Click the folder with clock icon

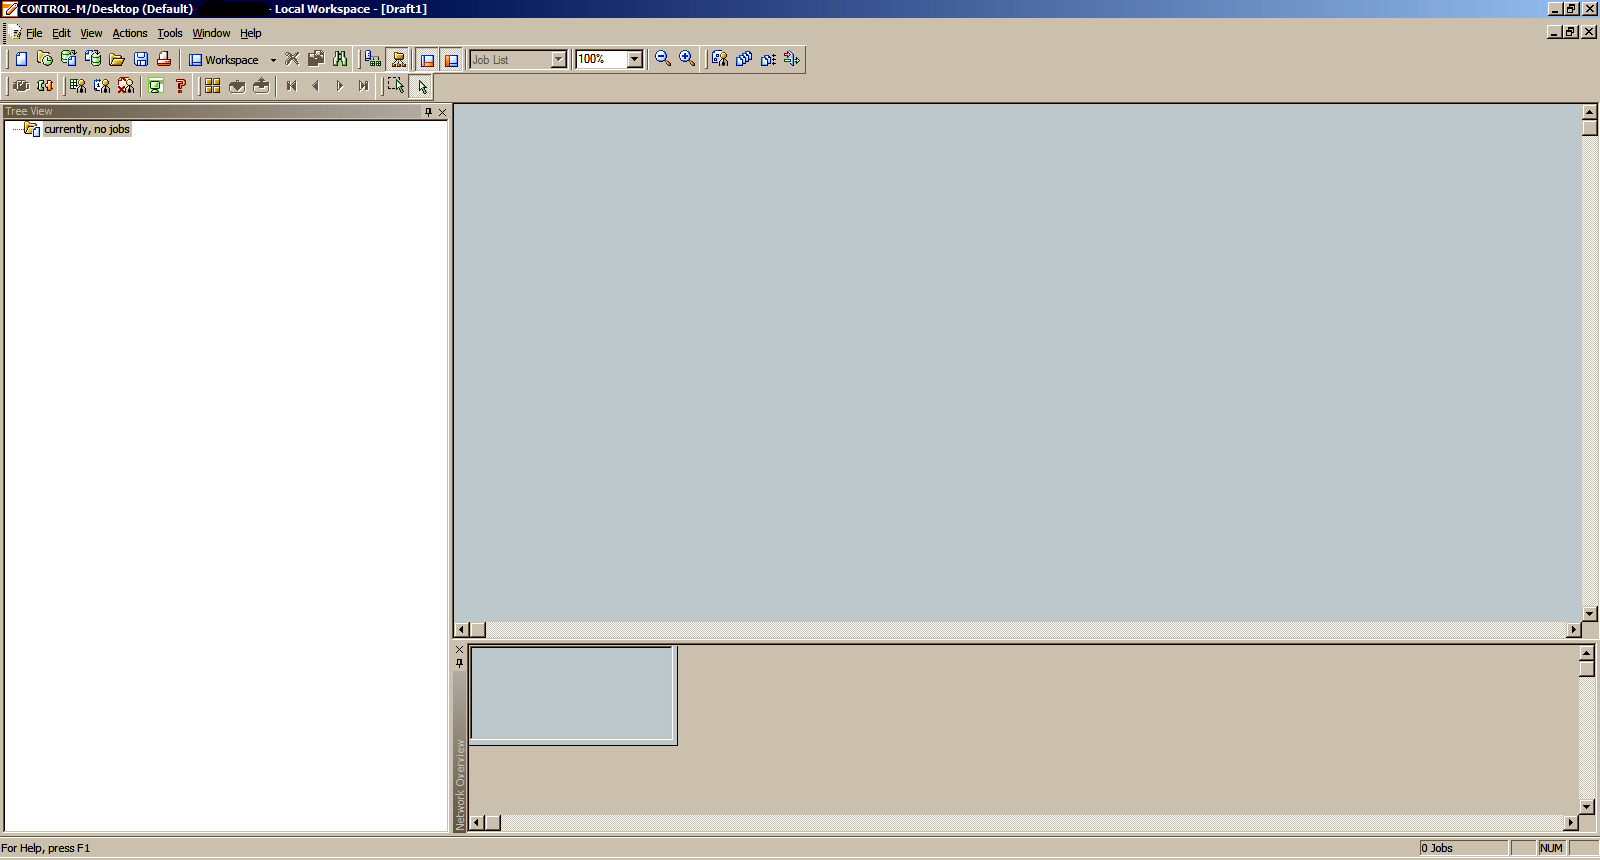pyautogui.click(x=45, y=59)
